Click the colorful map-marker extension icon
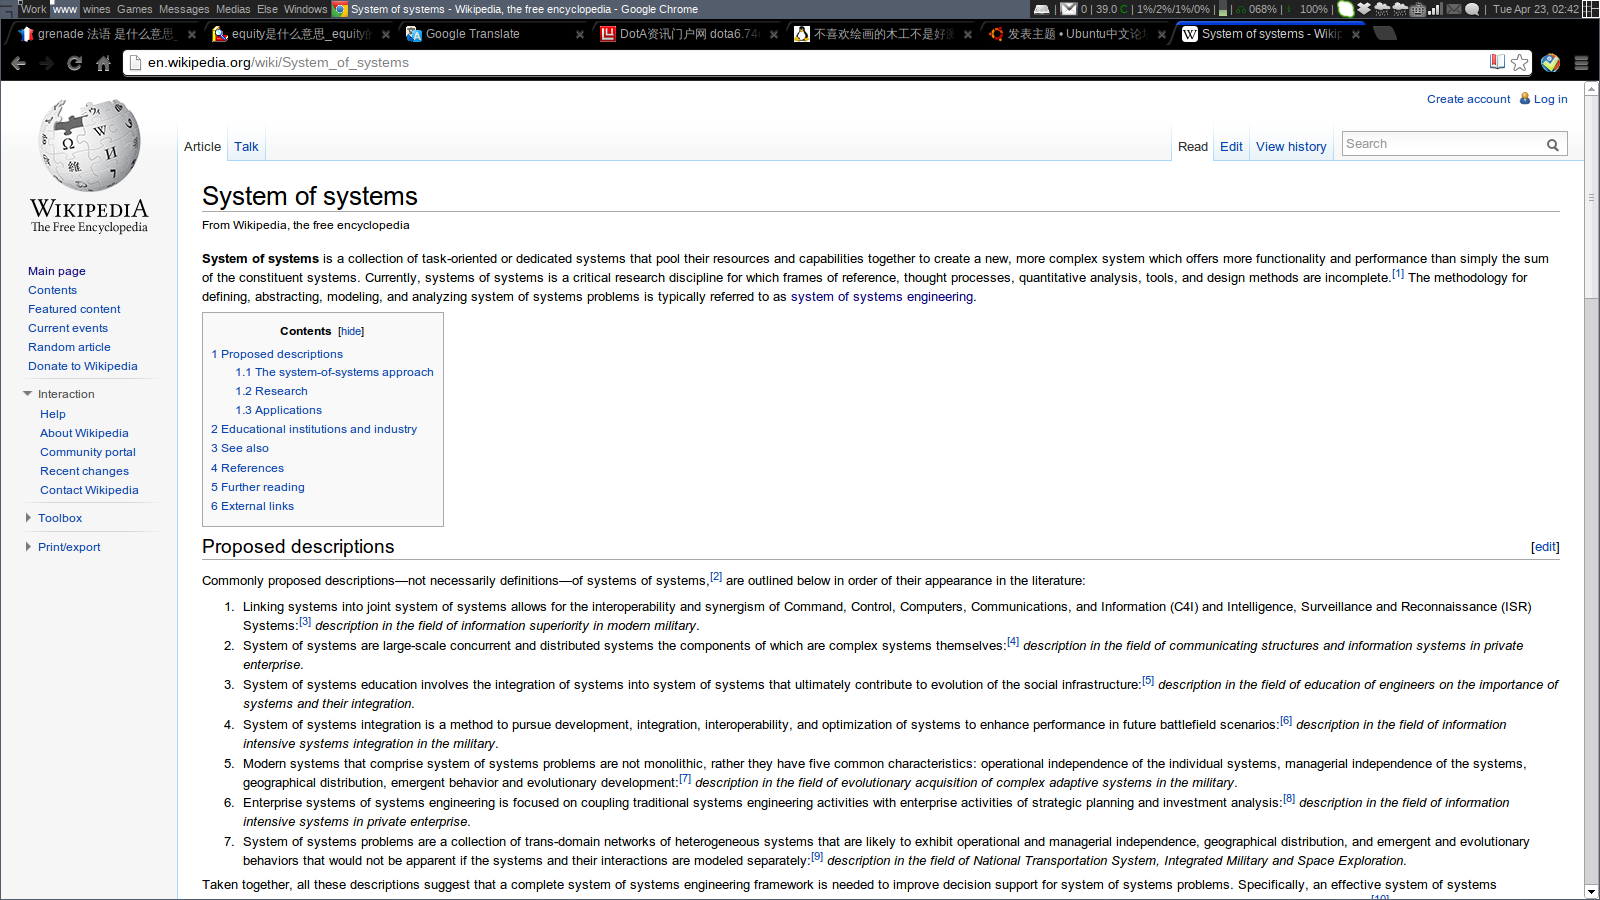 click(1550, 63)
